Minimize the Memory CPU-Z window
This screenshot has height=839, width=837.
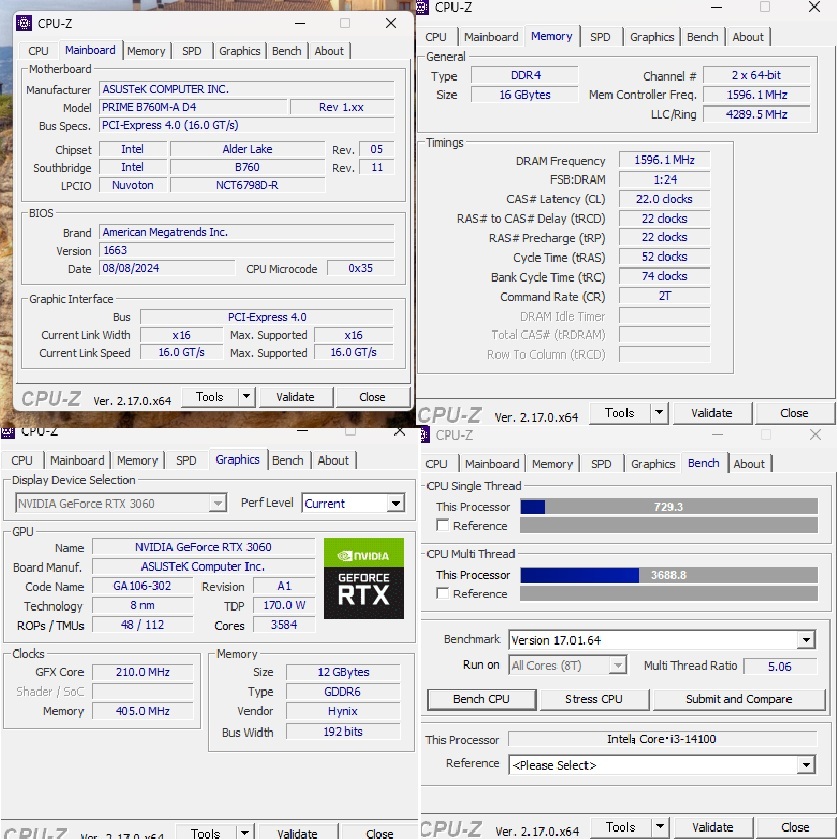tap(716, 7)
